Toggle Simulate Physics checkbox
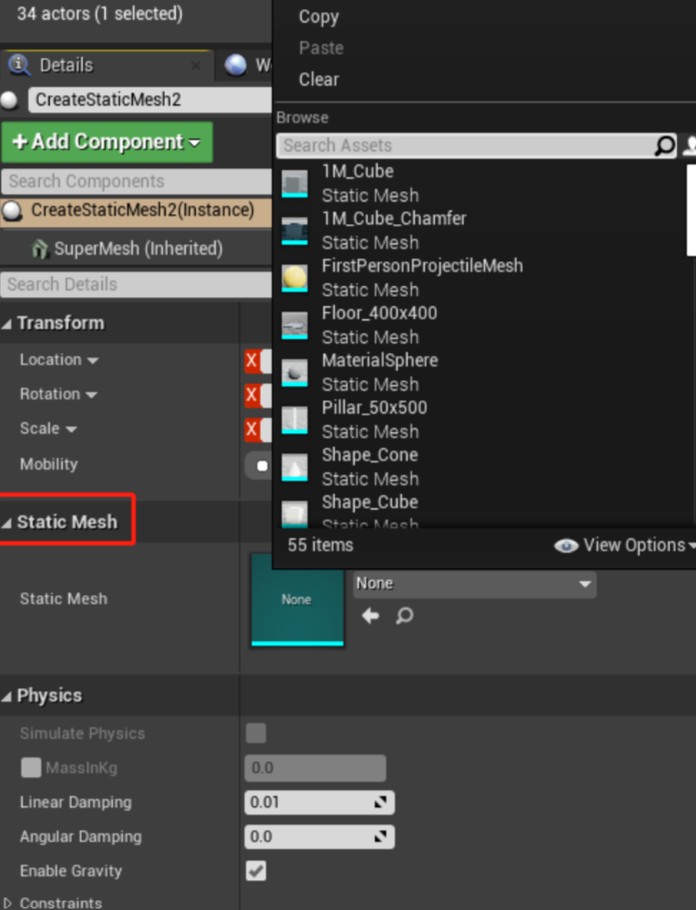696x910 pixels. [256, 733]
